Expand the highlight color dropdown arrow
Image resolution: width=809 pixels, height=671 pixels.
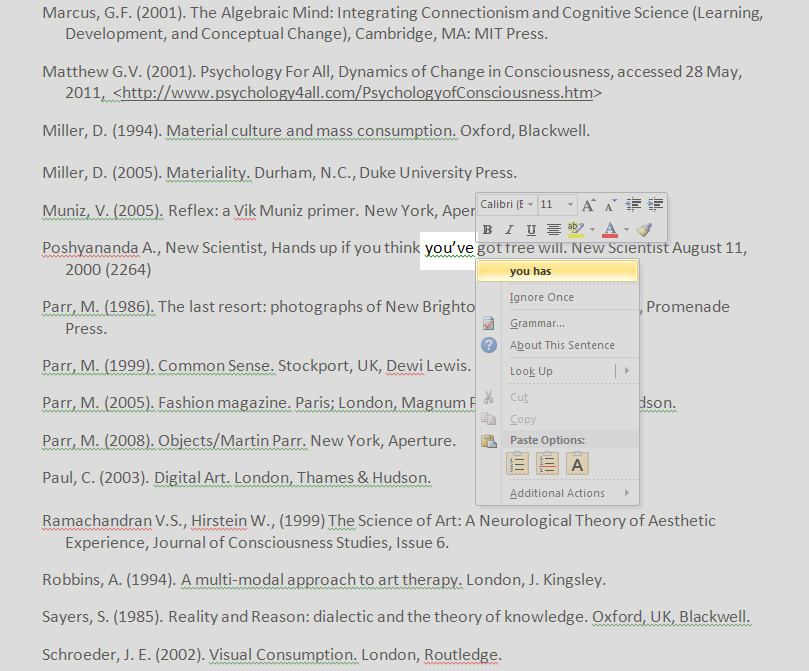590,230
